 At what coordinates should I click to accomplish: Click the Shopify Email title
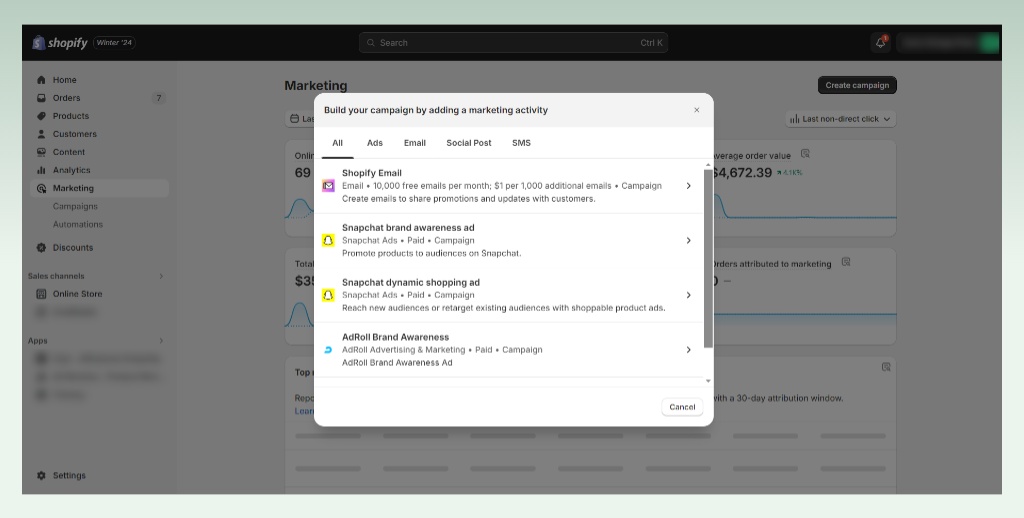[x=372, y=173]
